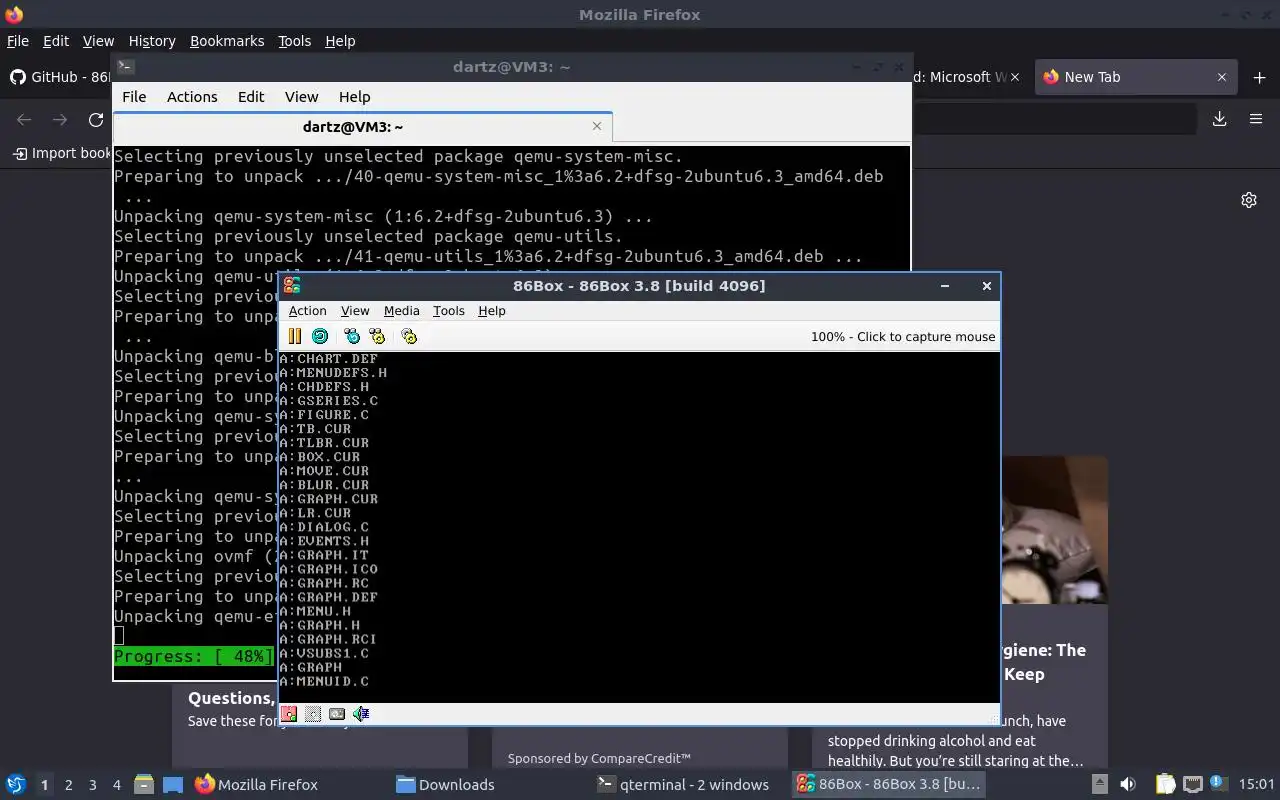Activate 86Box taskbar button
Image resolution: width=1280 pixels, height=800 pixels.
coord(890,784)
